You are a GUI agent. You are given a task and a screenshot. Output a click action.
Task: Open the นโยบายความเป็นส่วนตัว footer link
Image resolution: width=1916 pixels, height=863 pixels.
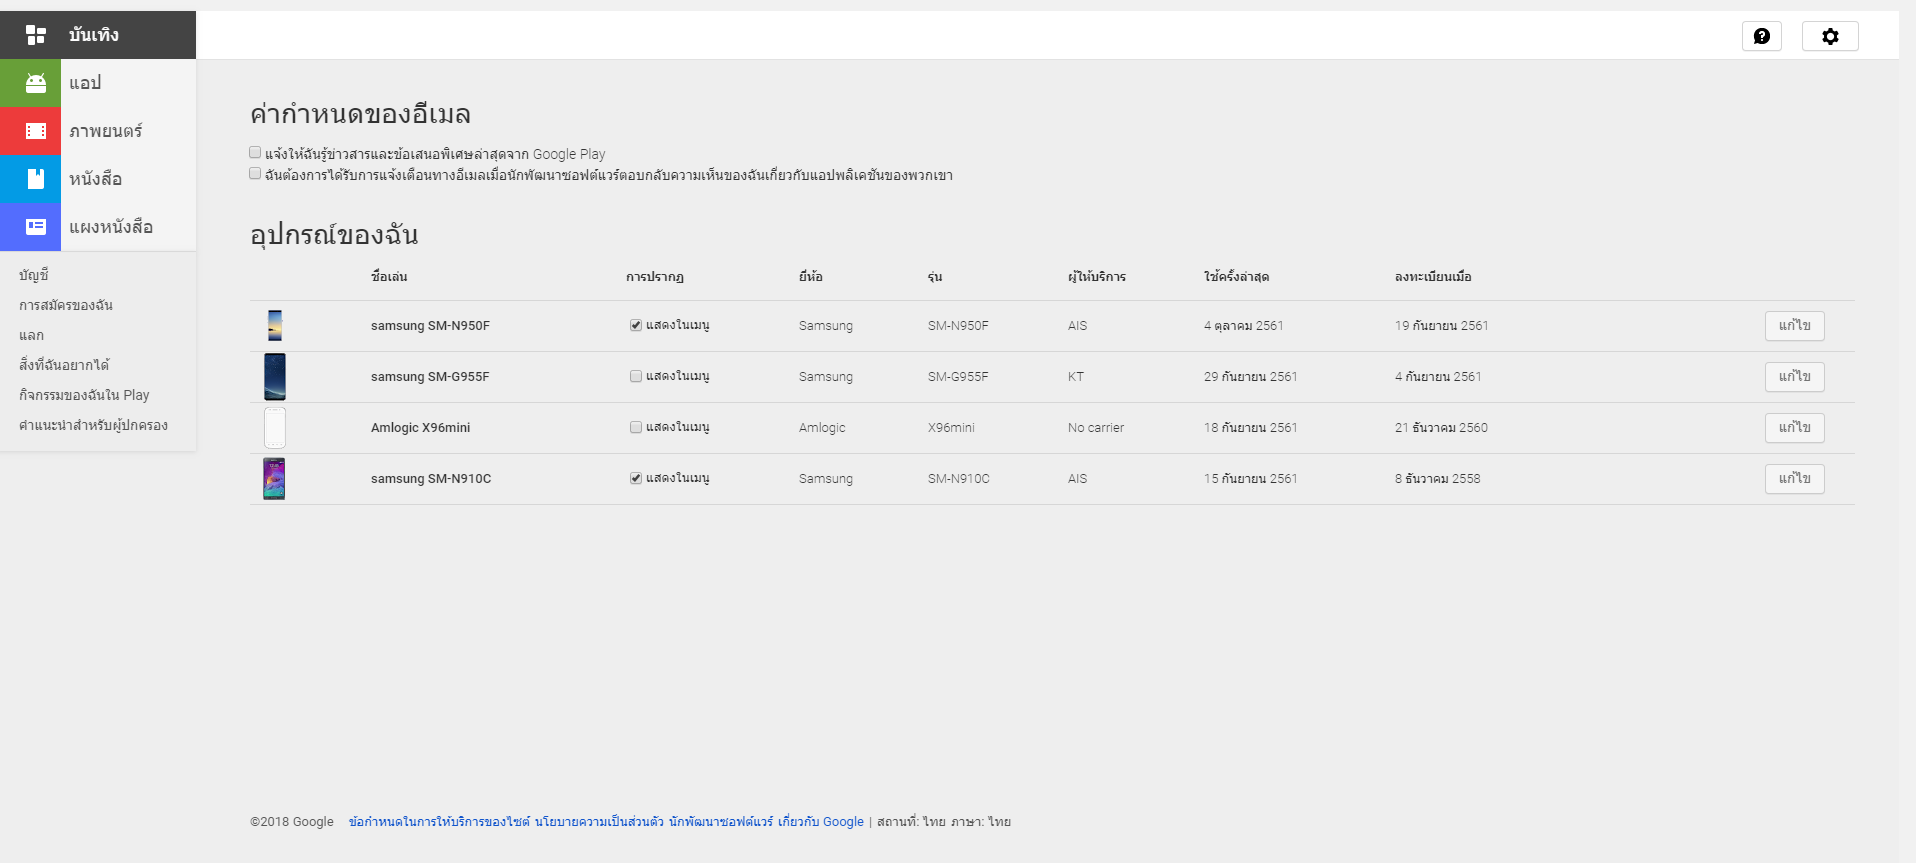tap(599, 822)
